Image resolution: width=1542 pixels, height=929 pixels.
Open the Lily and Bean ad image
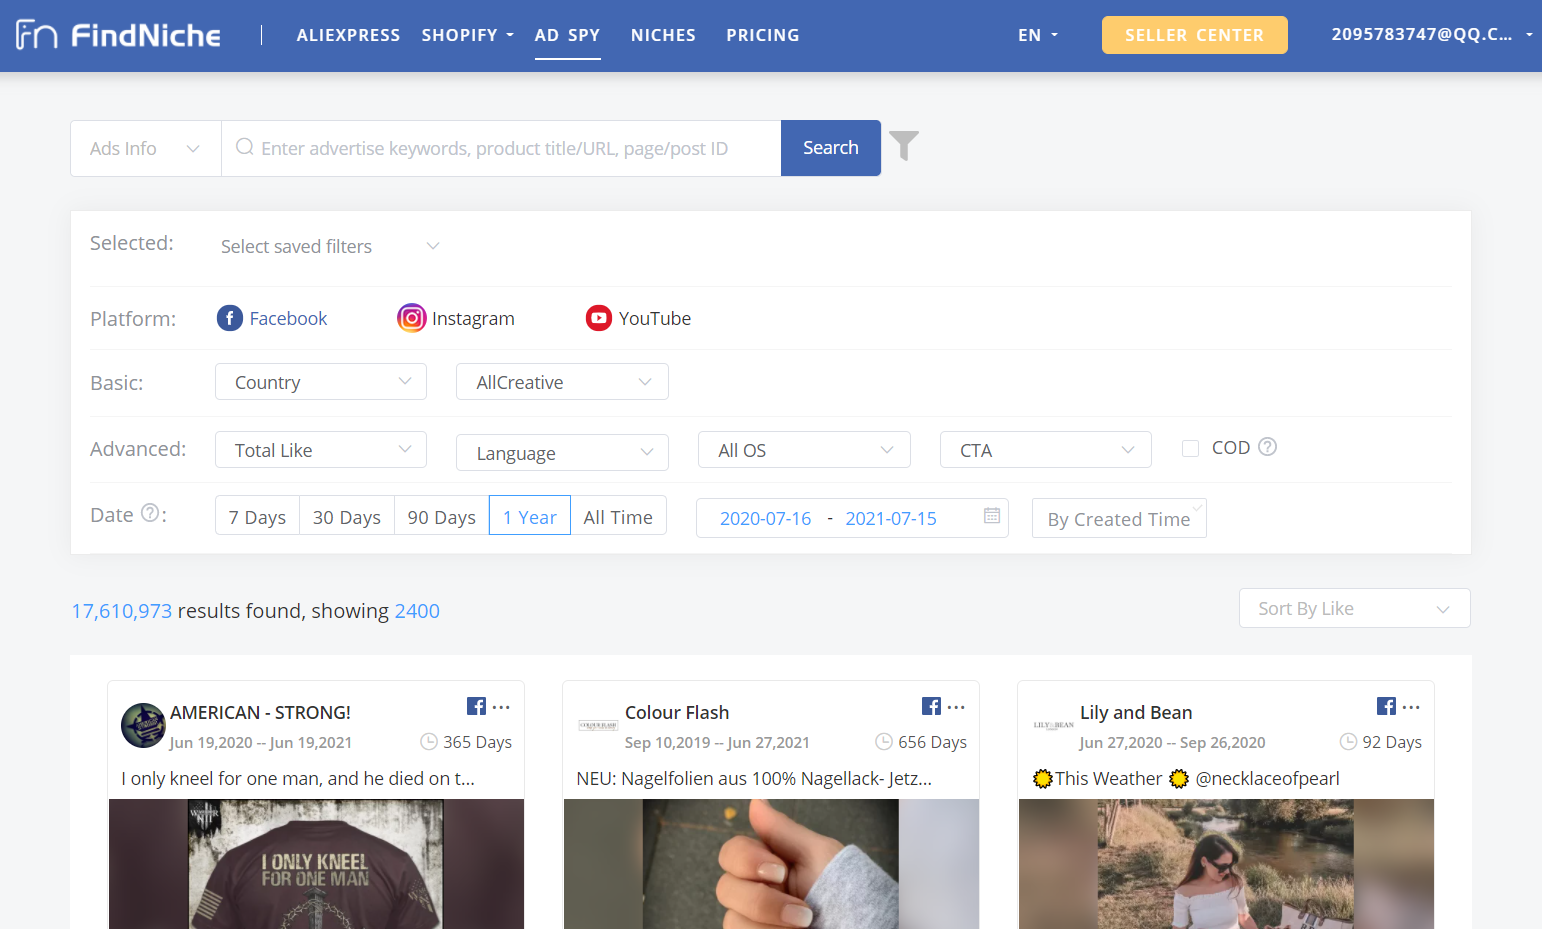[1226, 864]
